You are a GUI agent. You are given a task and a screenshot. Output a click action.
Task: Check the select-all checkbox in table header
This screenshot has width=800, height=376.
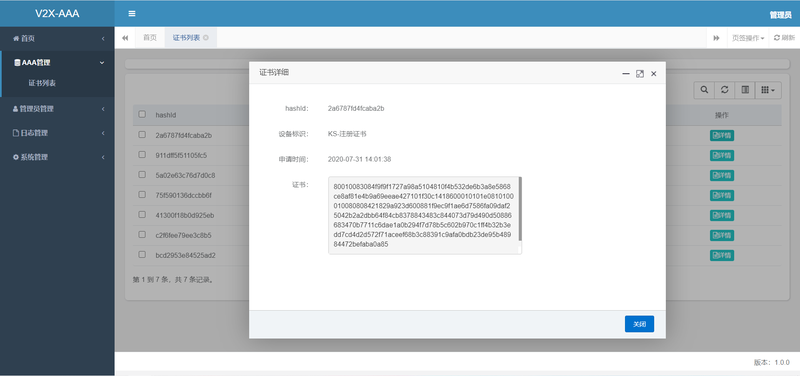point(142,114)
